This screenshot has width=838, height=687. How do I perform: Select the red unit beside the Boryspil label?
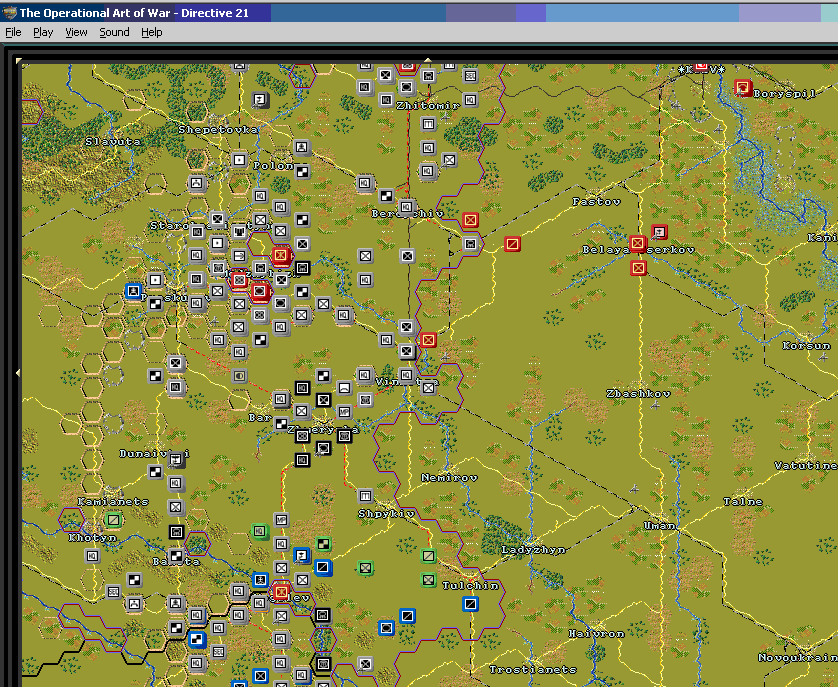(x=742, y=88)
